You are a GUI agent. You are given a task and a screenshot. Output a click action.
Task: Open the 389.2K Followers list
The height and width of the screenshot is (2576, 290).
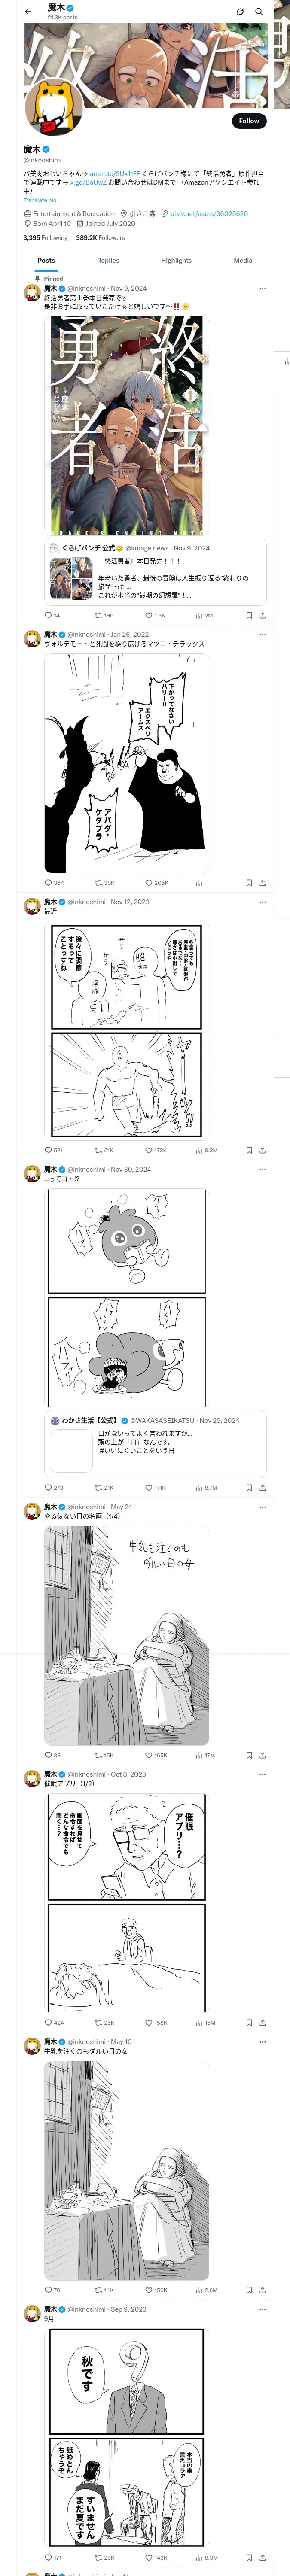(100, 238)
